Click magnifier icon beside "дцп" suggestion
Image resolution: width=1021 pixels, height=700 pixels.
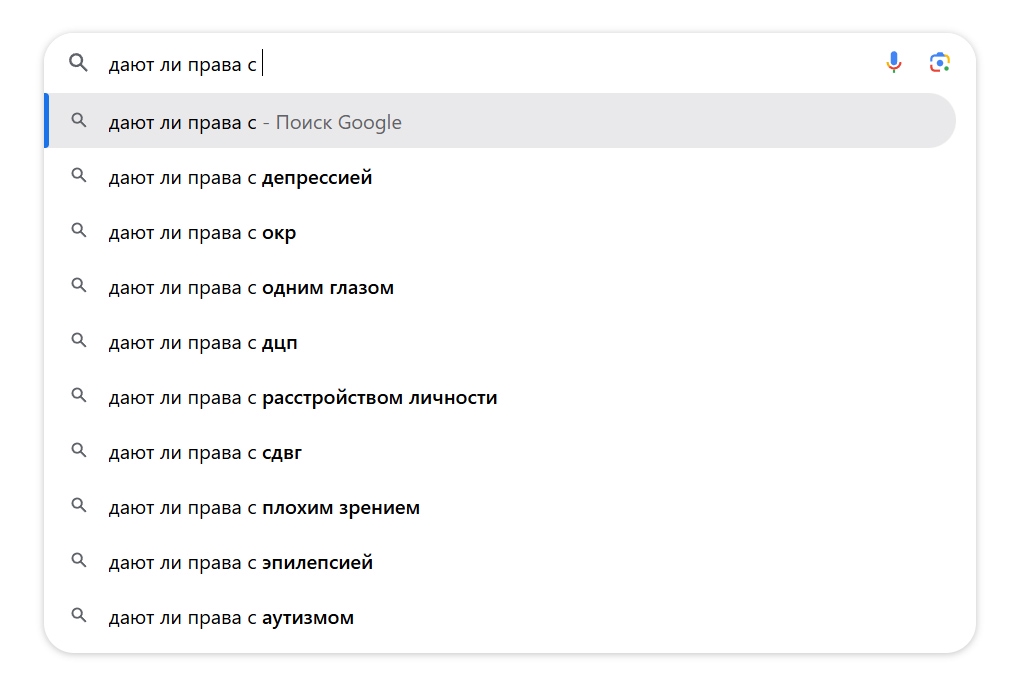tap(79, 342)
